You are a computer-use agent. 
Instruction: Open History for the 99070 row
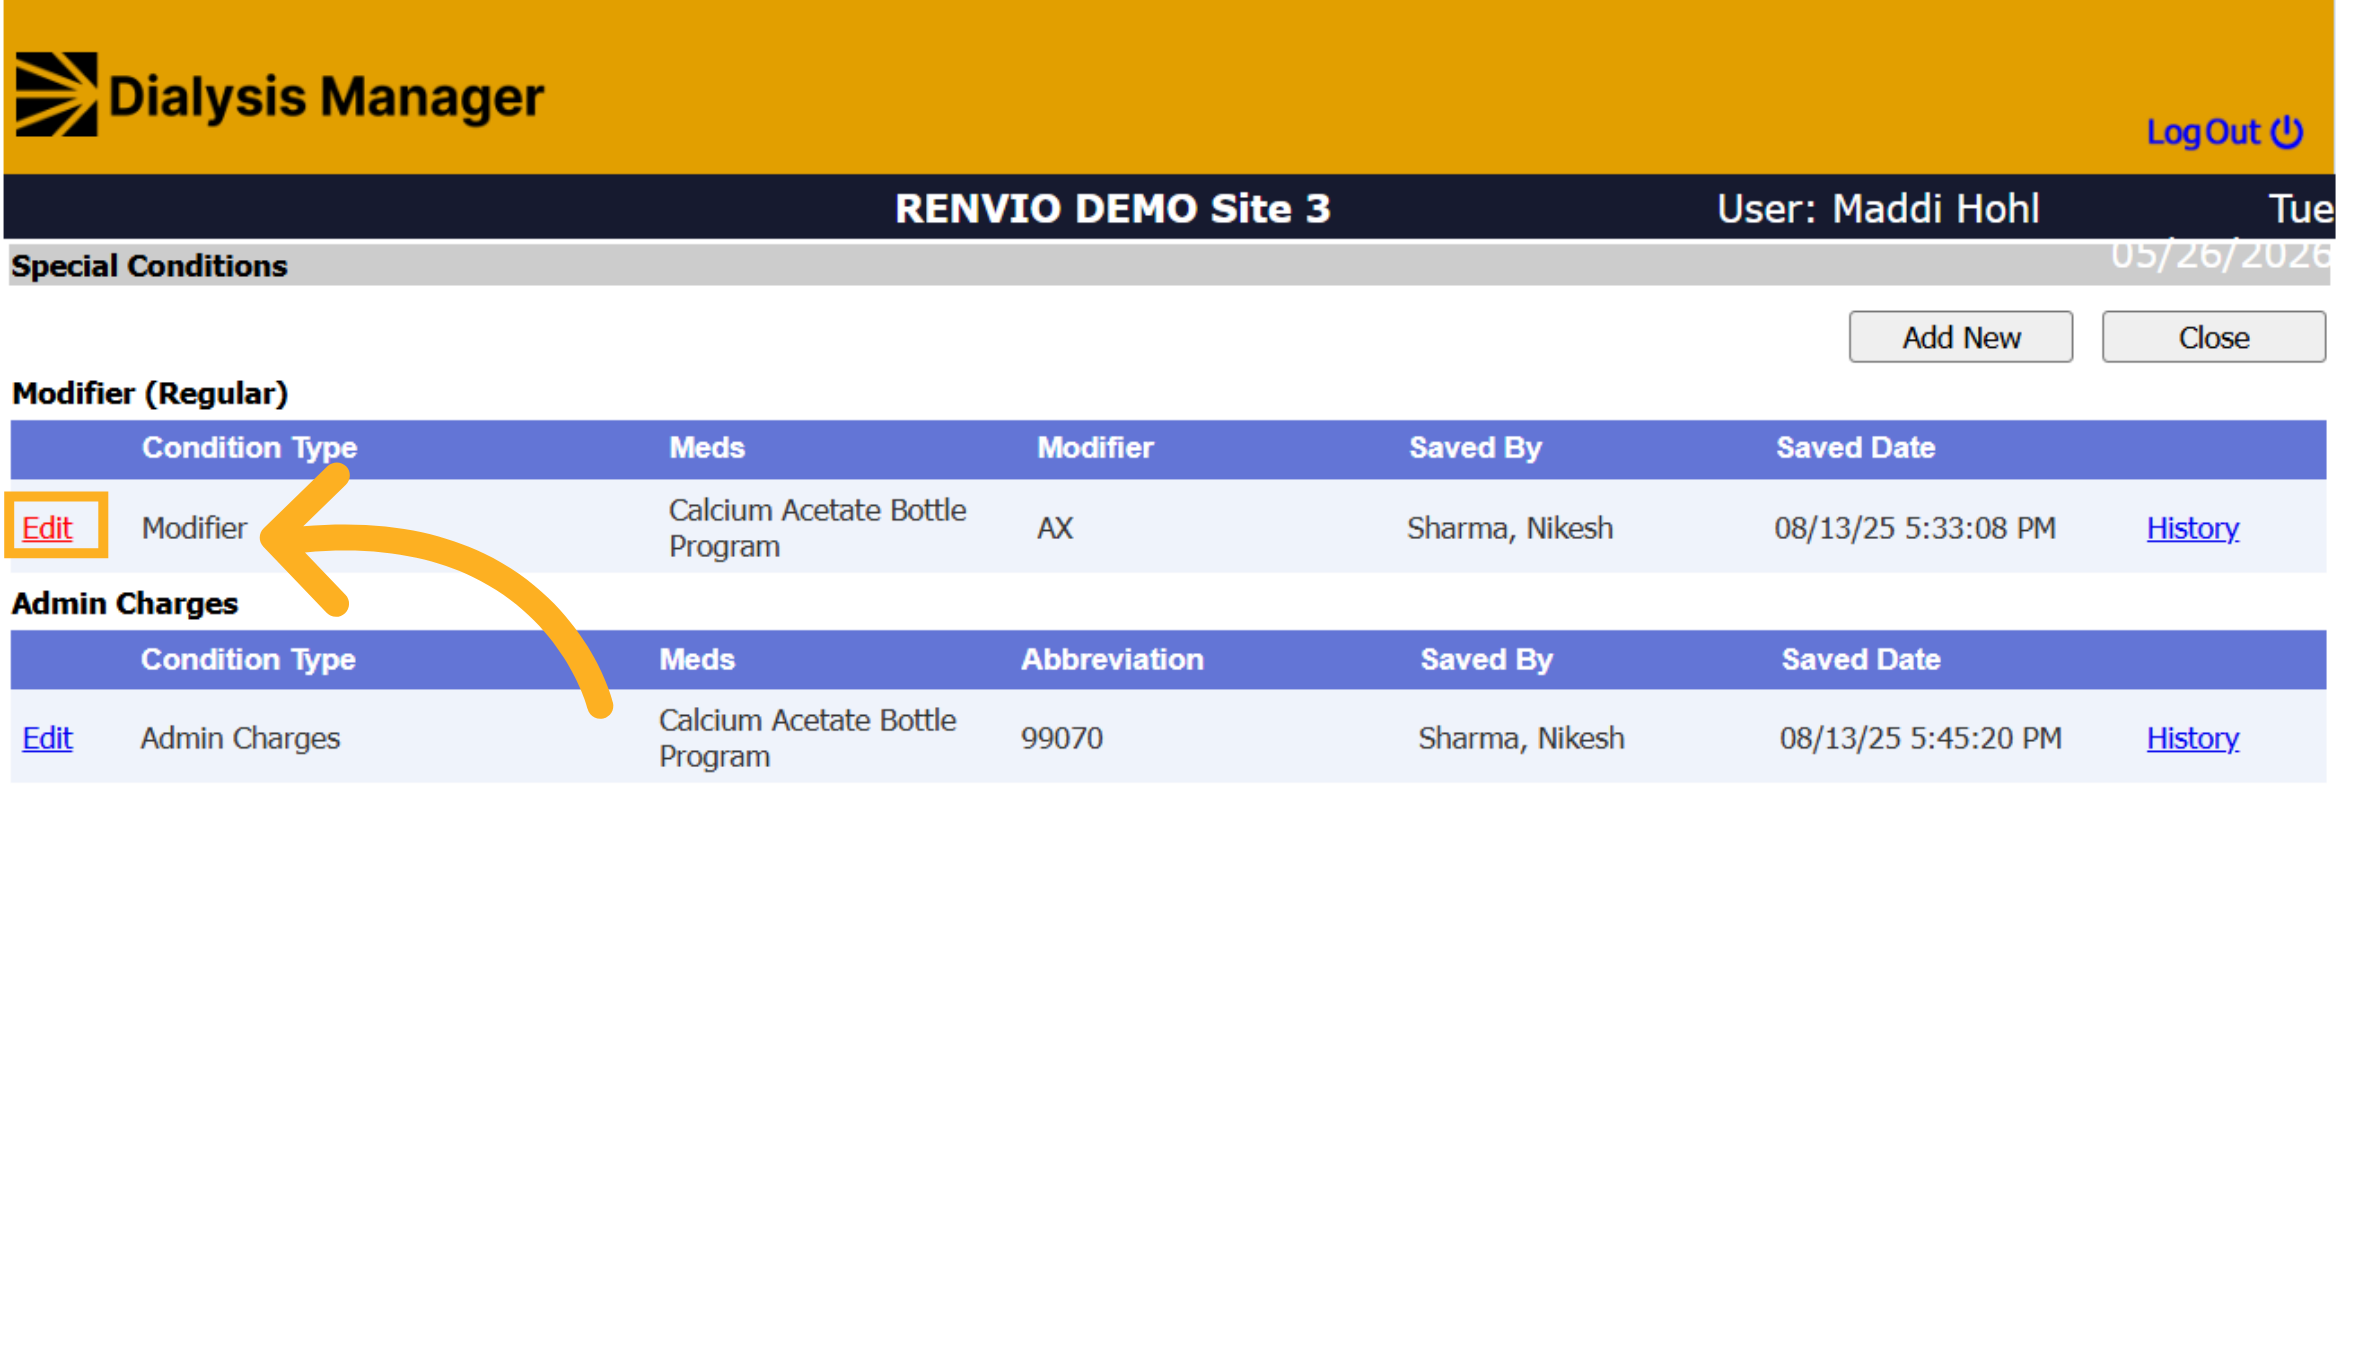click(x=2192, y=737)
